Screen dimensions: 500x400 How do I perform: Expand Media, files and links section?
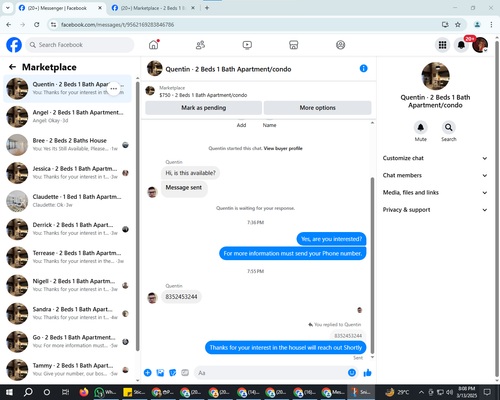pyautogui.click(x=435, y=192)
